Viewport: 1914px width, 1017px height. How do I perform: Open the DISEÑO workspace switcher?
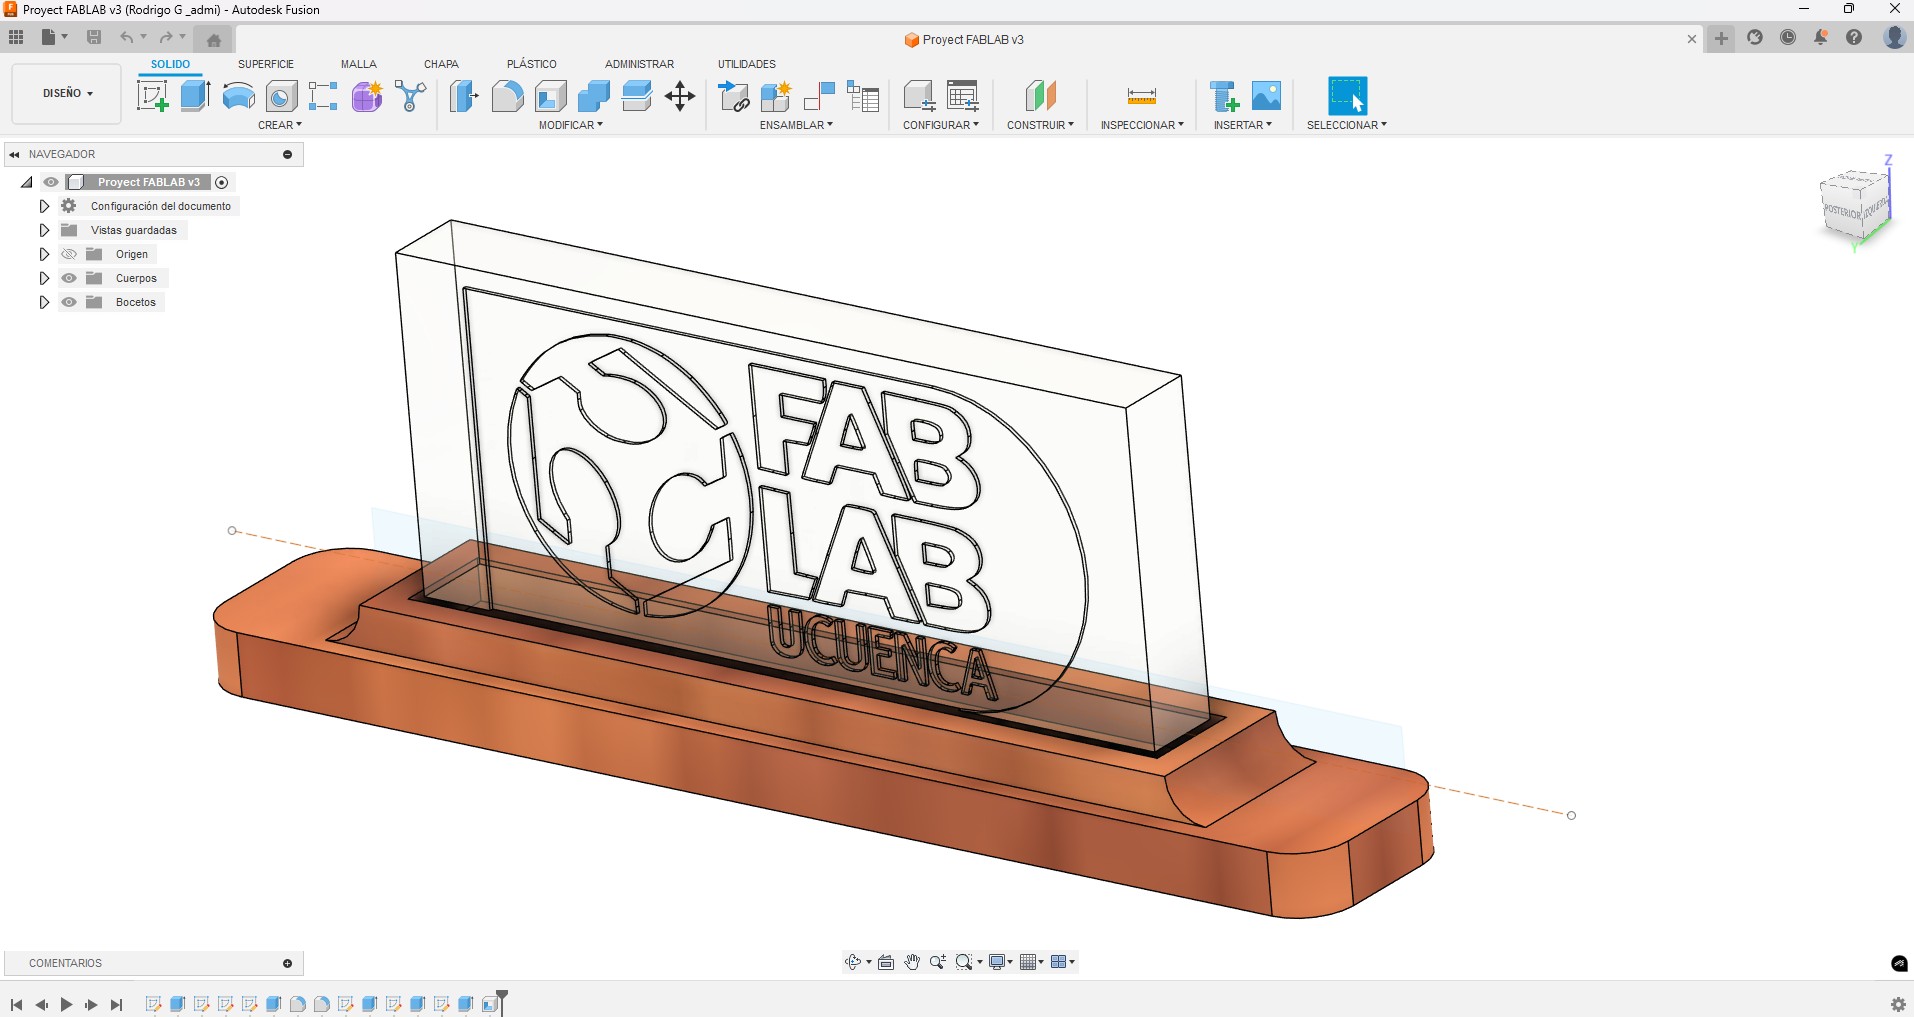(64, 93)
